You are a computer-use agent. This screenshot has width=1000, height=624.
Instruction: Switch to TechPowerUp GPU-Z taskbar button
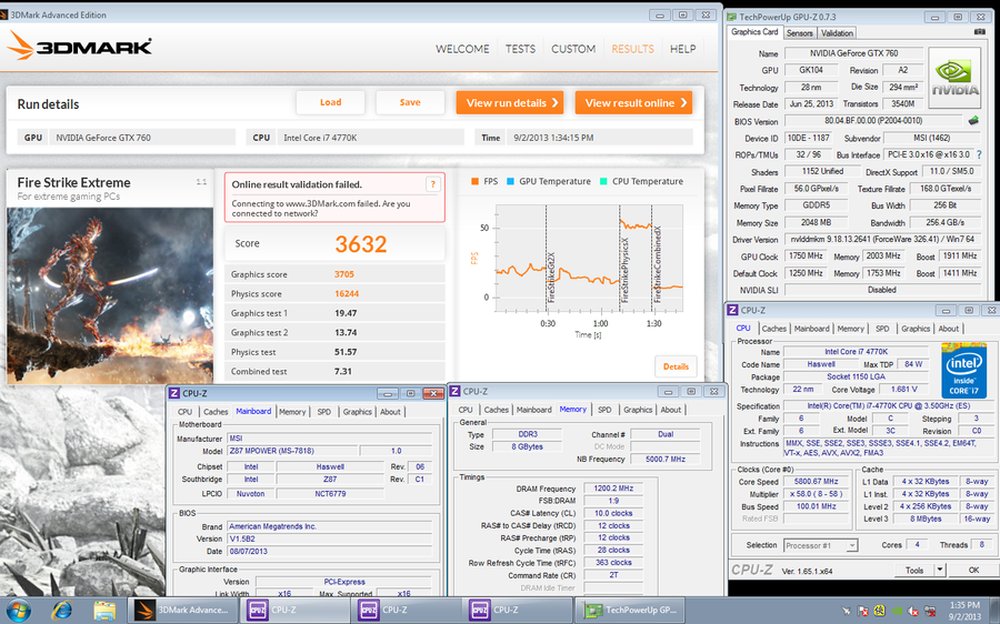click(631, 610)
